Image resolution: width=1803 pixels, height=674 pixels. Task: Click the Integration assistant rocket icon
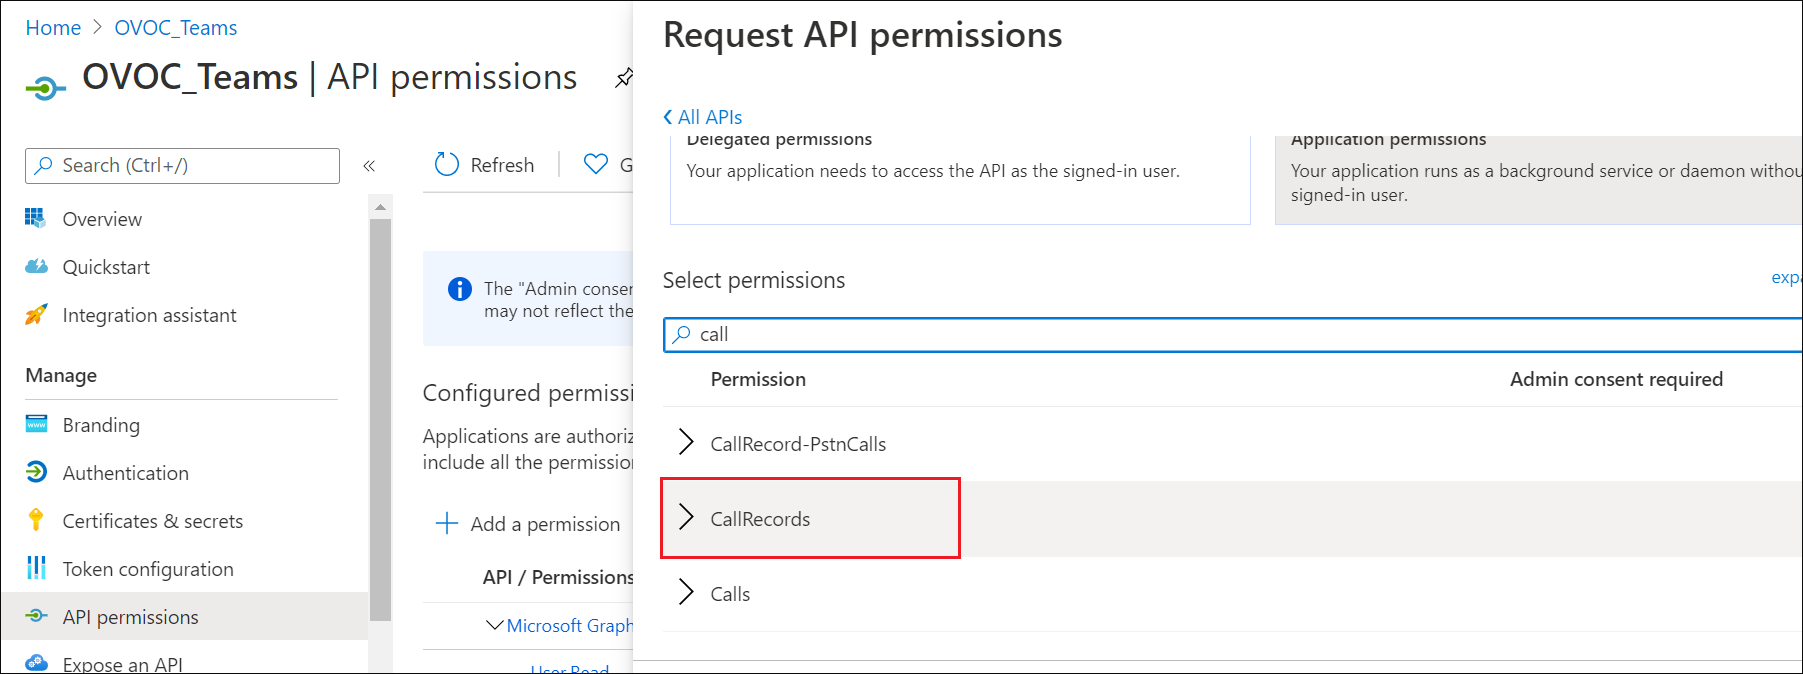pyautogui.click(x=36, y=314)
